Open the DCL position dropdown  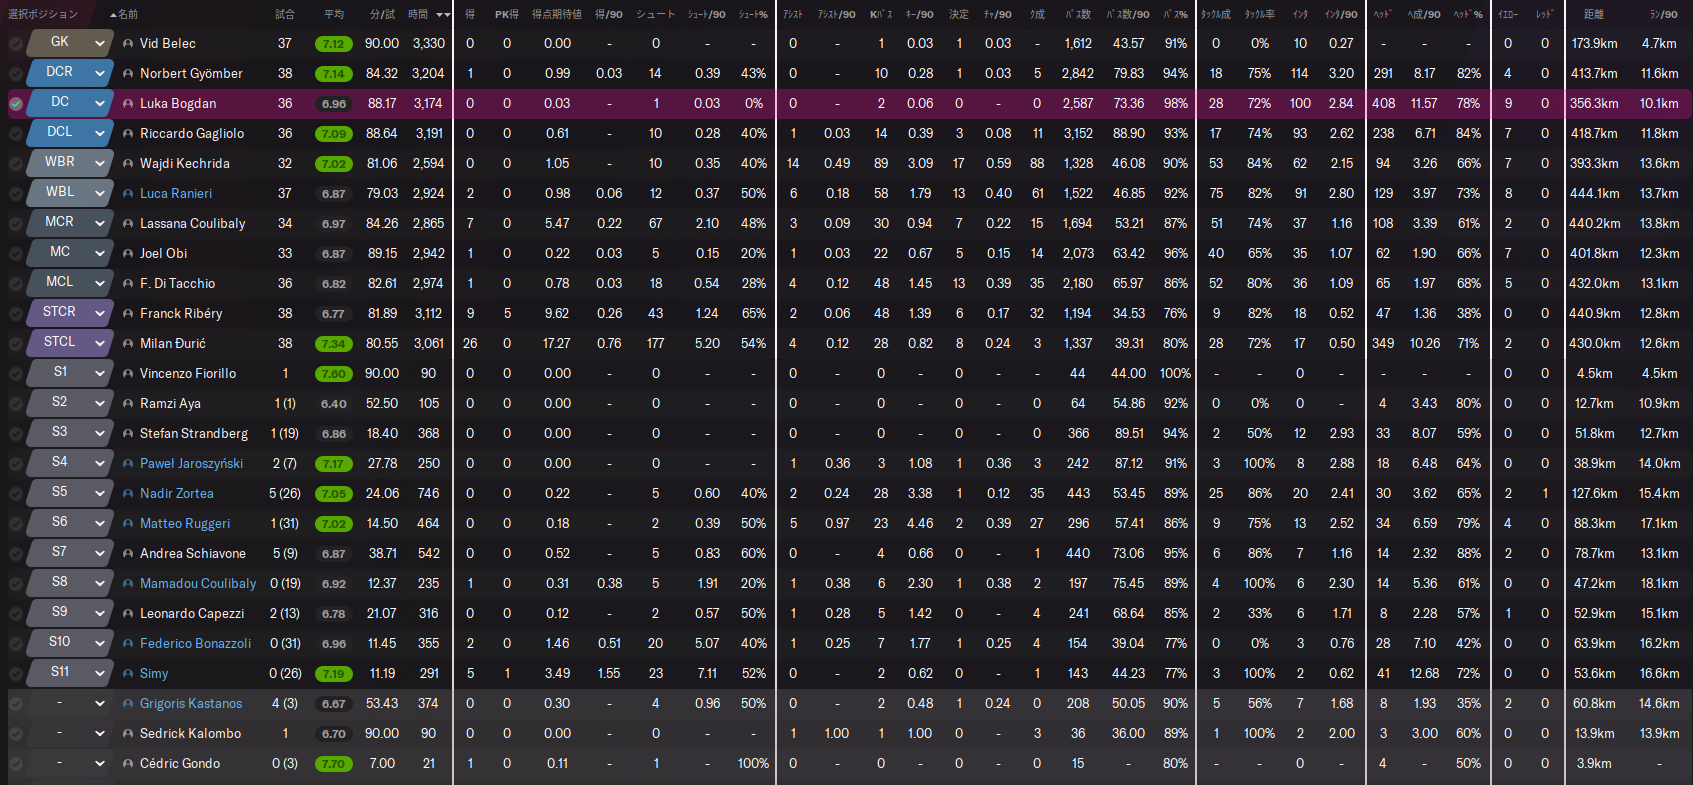(99, 134)
